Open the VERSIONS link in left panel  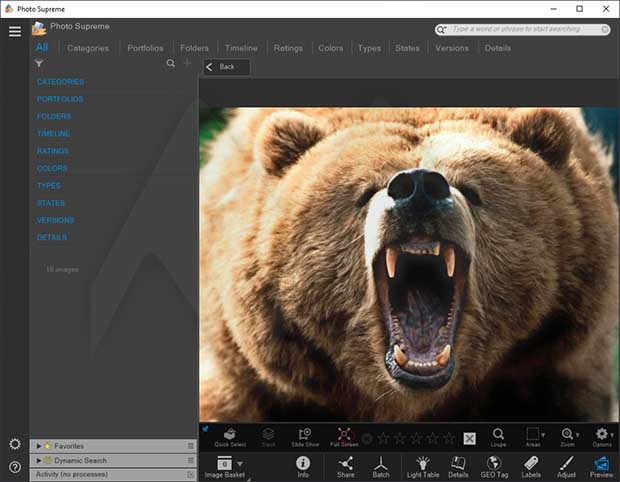pos(55,220)
